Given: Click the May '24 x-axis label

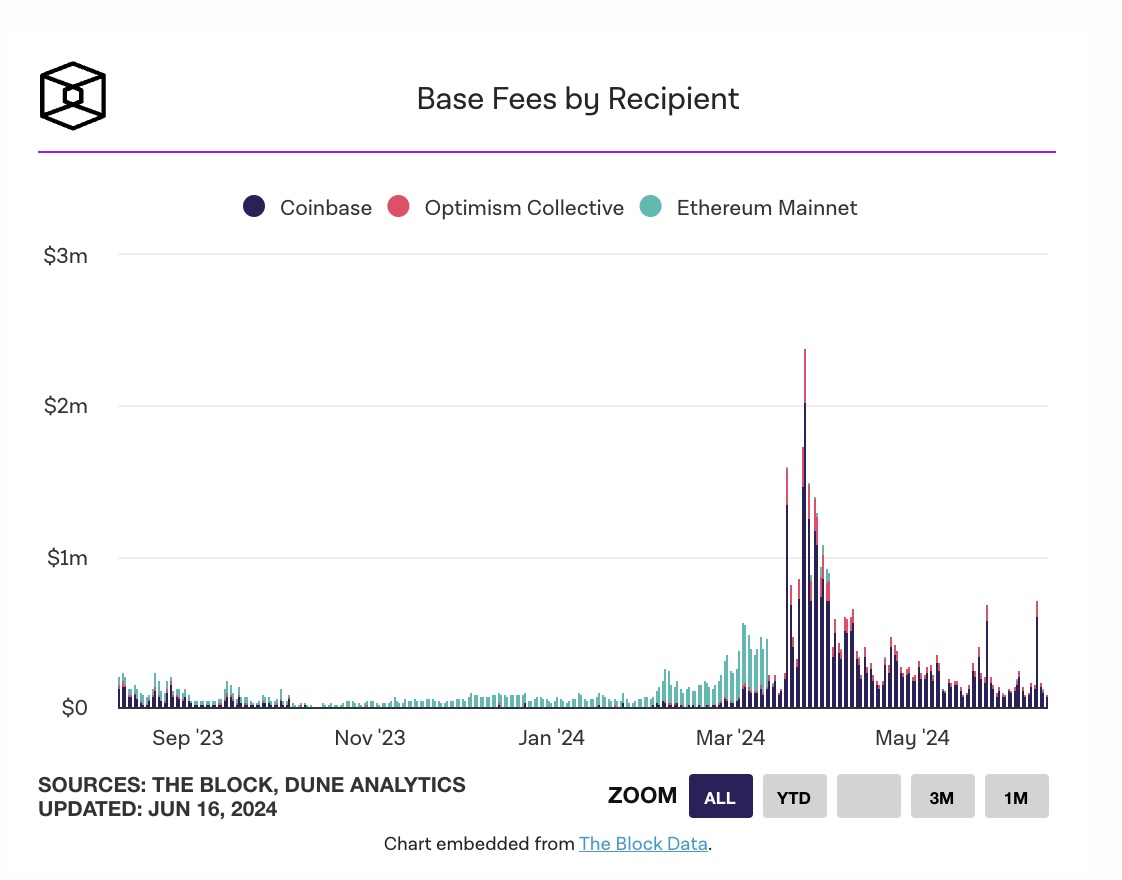Looking at the screenshot, I should (x=912, y=738).
